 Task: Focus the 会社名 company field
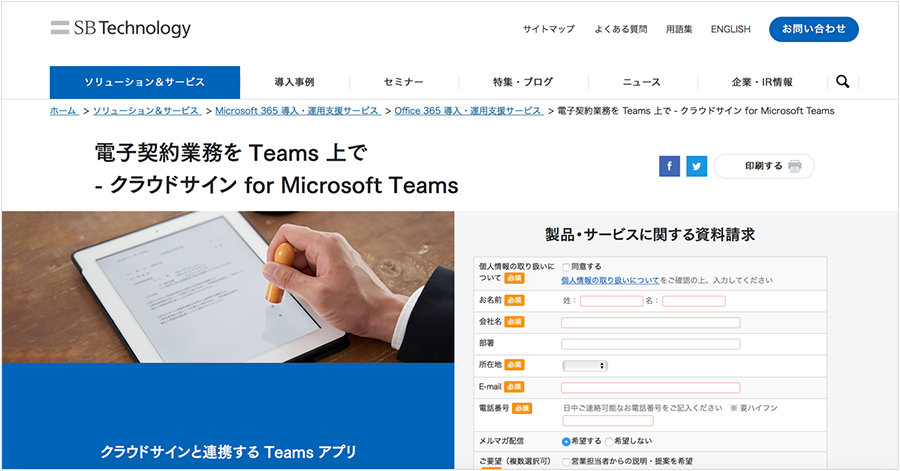click(650, 322)
